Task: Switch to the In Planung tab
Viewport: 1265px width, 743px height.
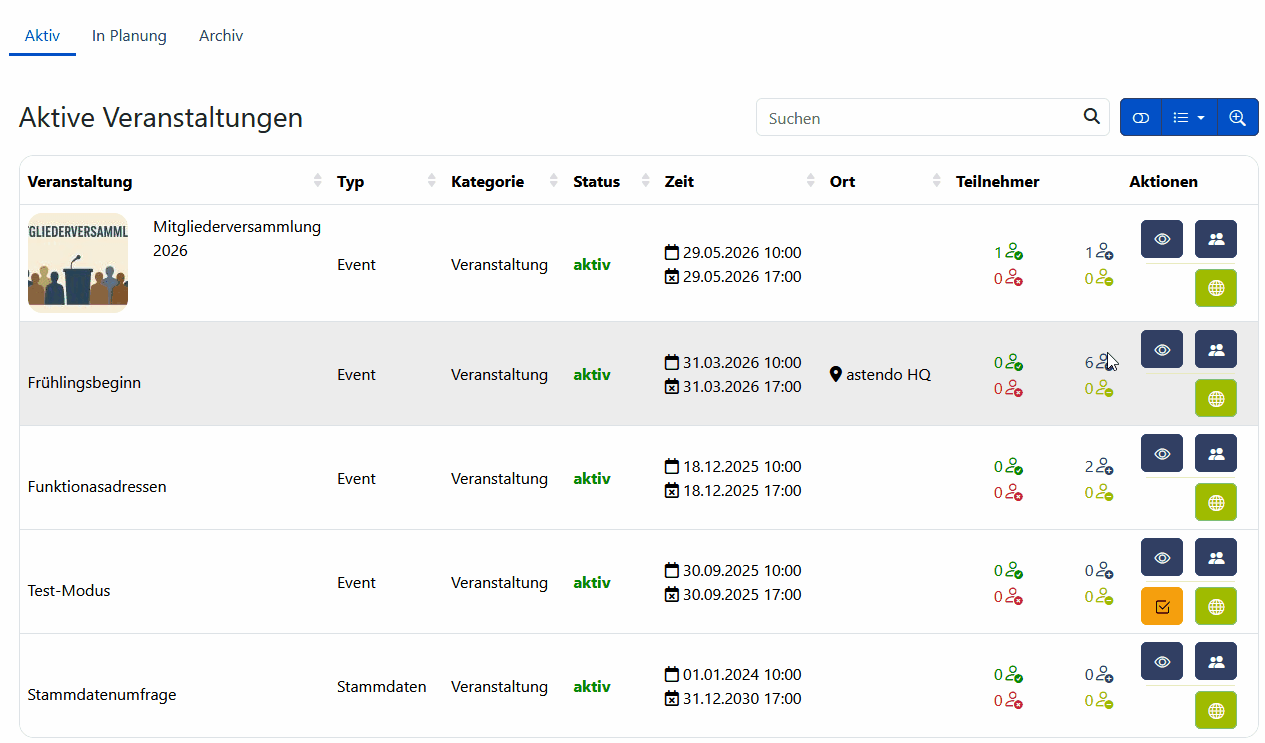Action: click(x=129, y=36)
